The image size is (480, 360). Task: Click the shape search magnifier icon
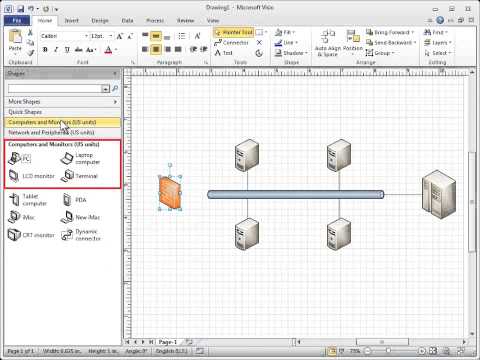pos(115,88)
